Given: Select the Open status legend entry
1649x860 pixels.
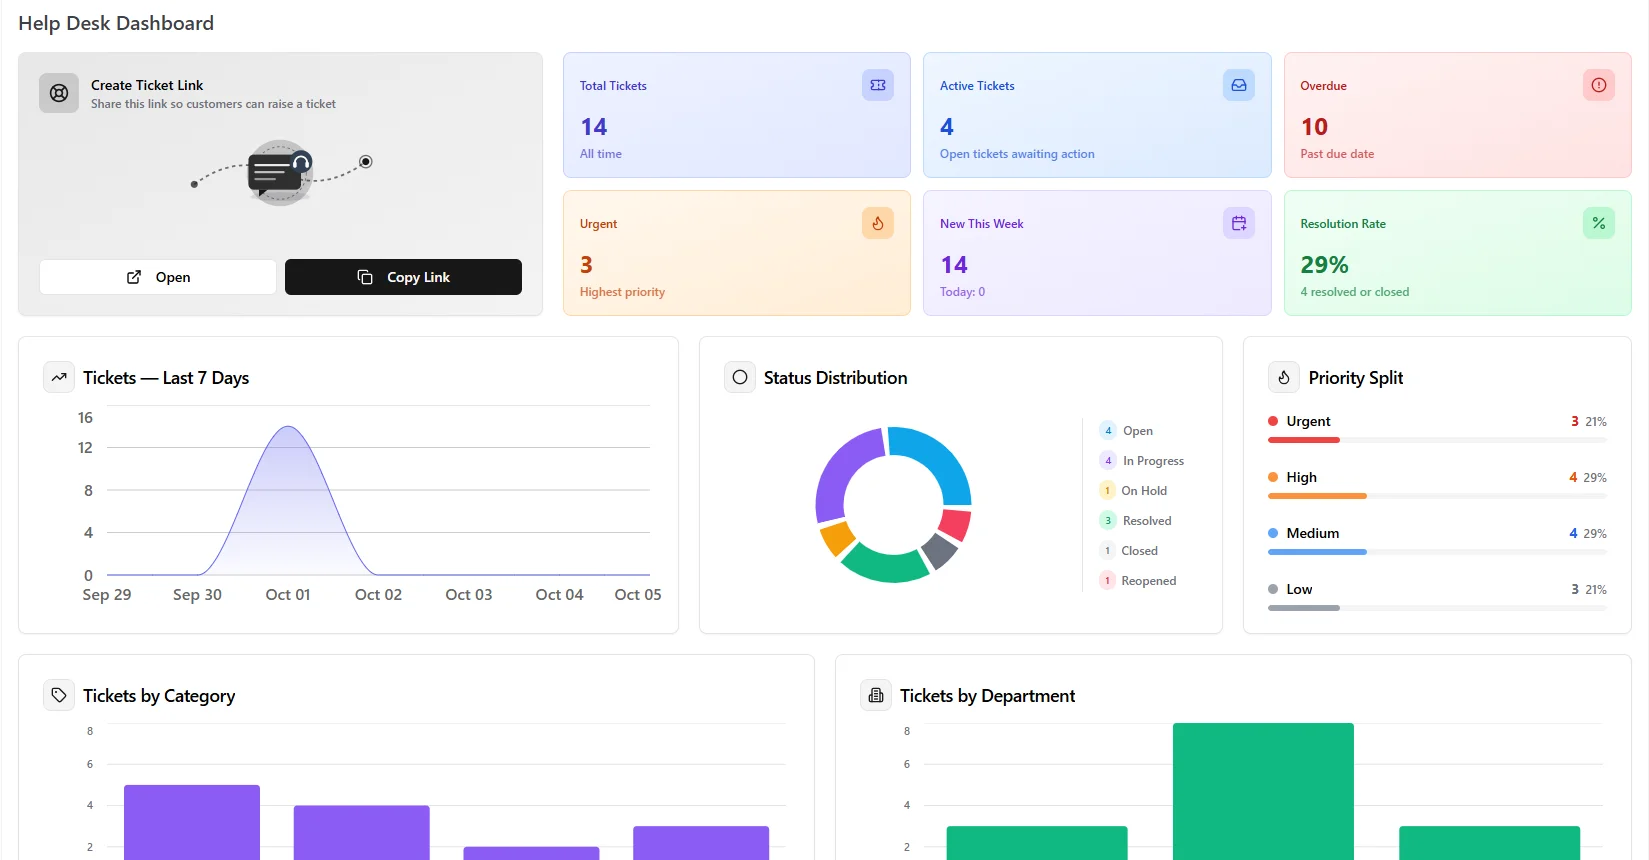Looking at the screenshot, I should tap(1126, 431).
